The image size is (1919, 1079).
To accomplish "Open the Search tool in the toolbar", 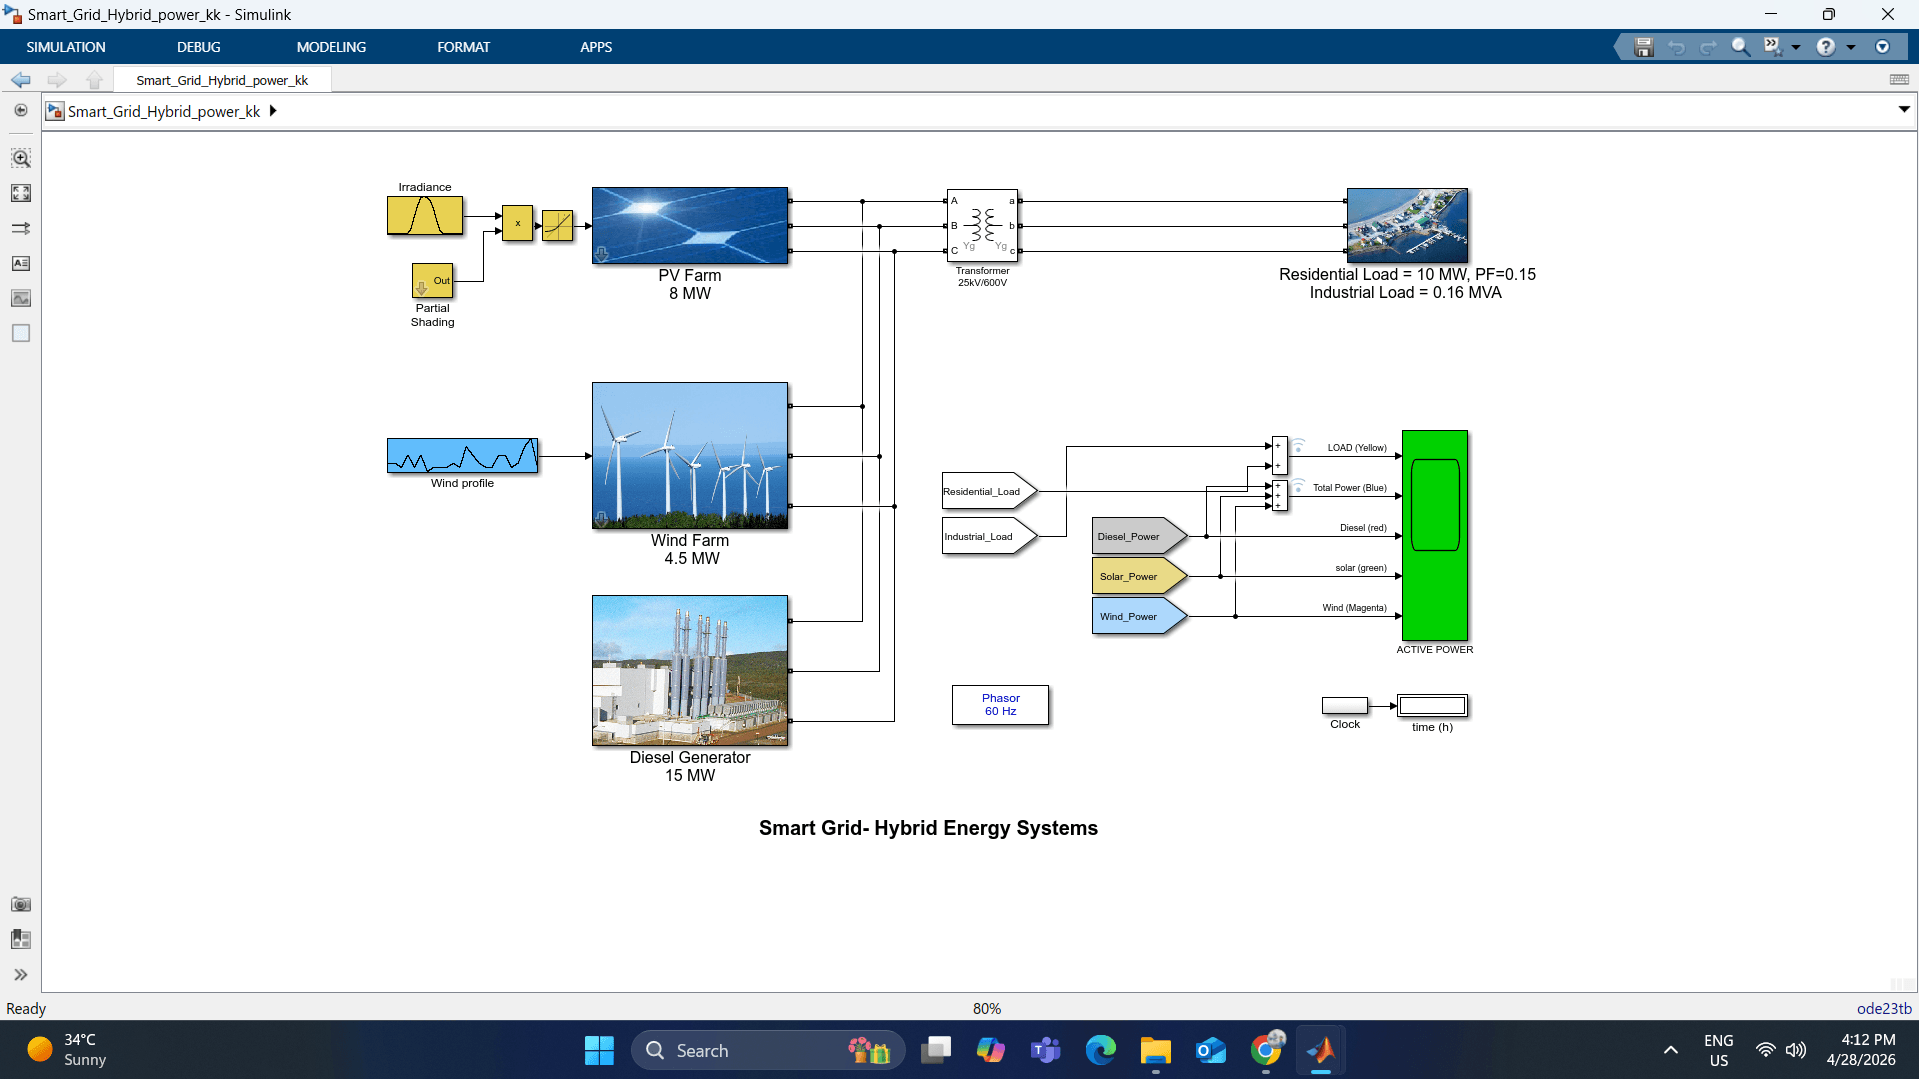I will 1740,47.
